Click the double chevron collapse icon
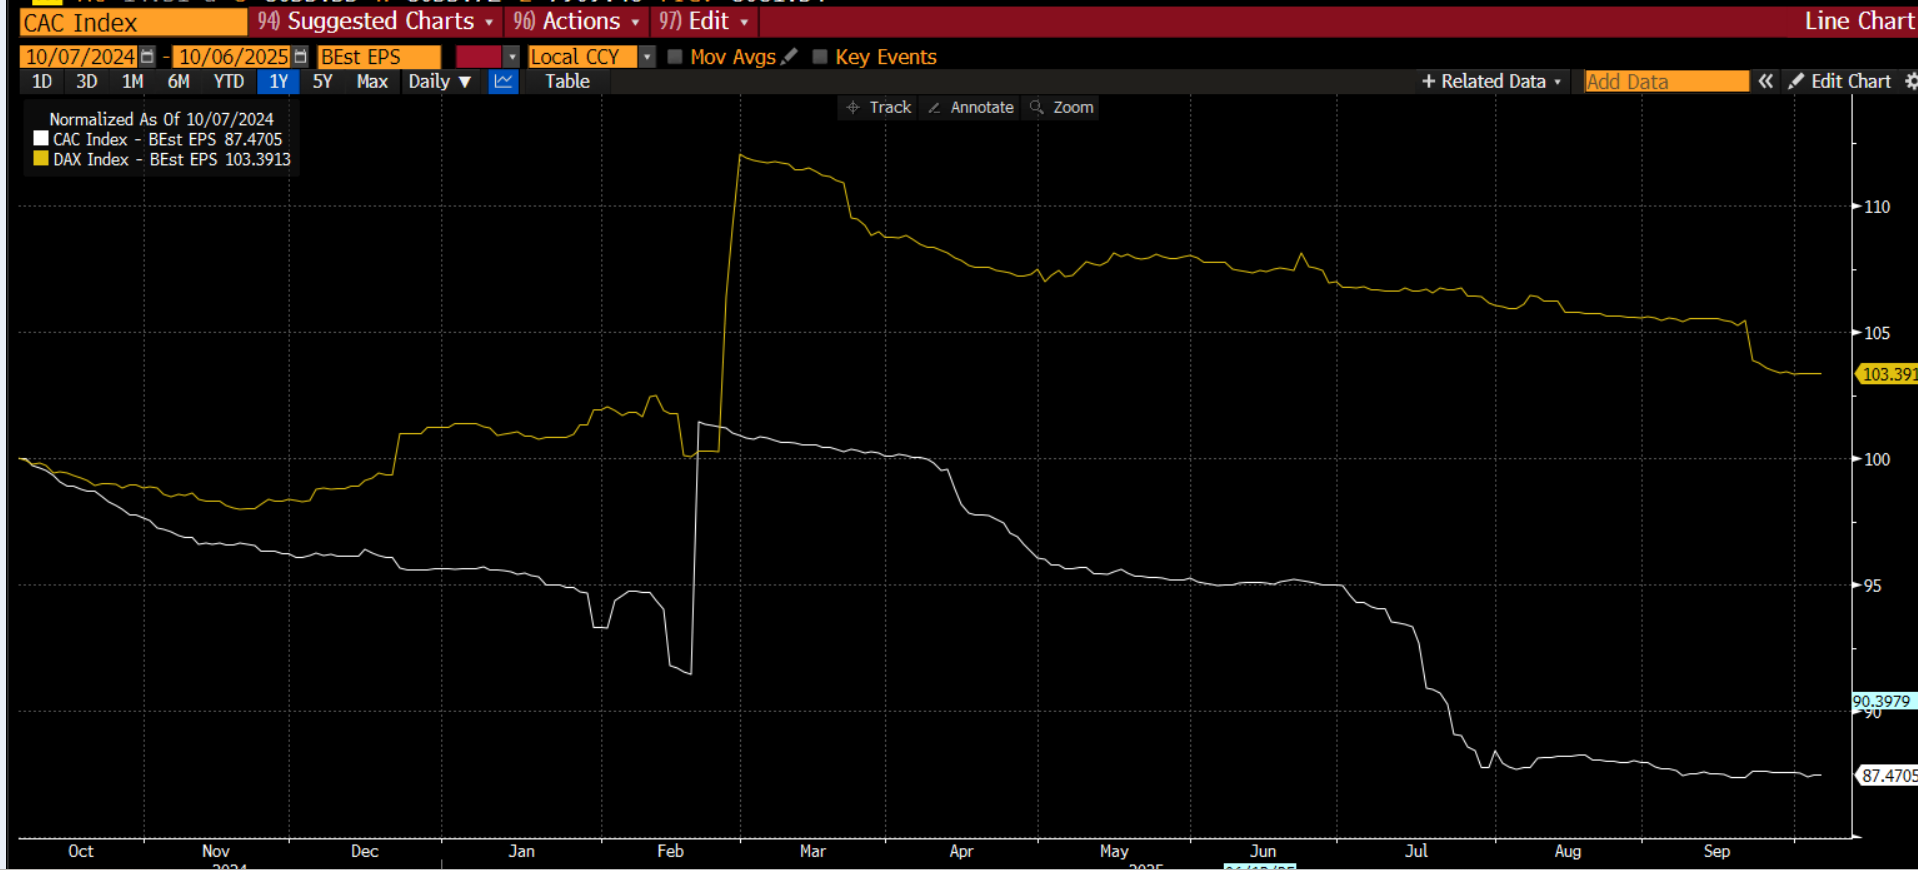 coord(1766,82)
